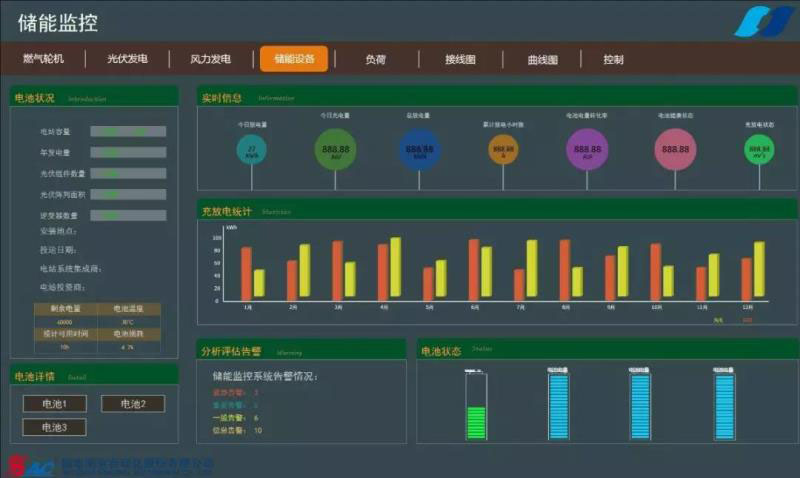Screen dimensions: 800x478
Task: Click the orange 累计放电小时数 indicator circle
Action: (x=503, y=150)
